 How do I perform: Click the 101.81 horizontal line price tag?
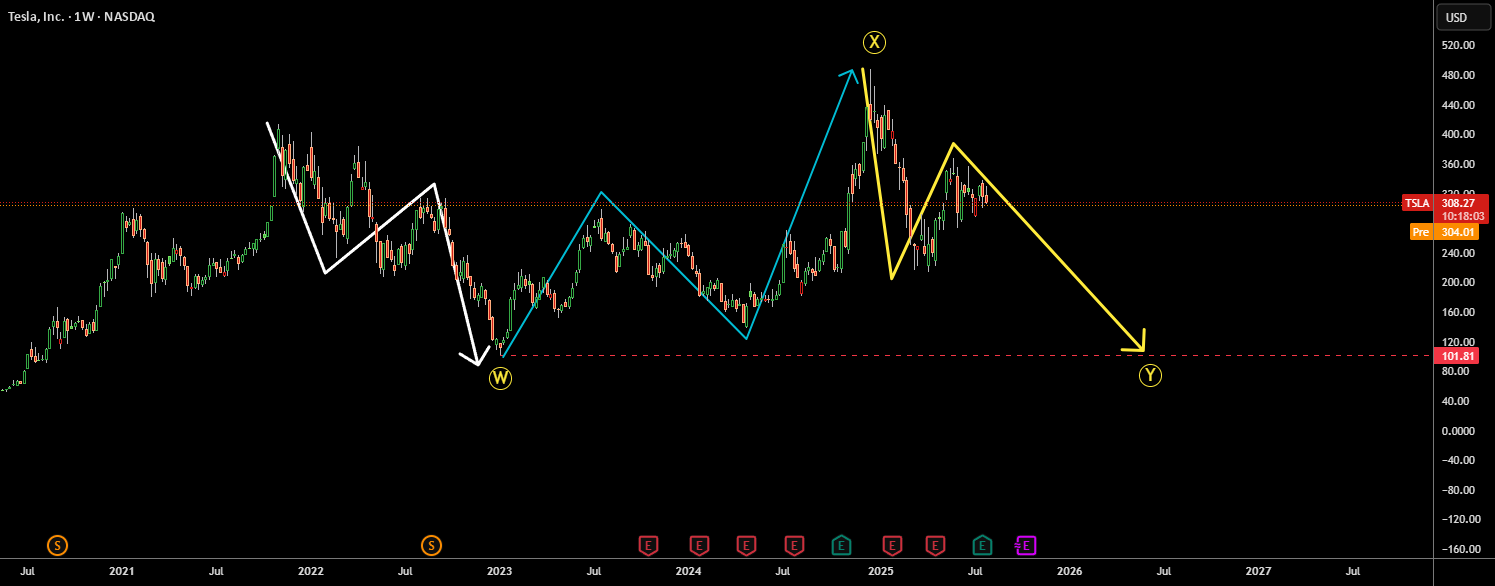[x=1456, y=356]
